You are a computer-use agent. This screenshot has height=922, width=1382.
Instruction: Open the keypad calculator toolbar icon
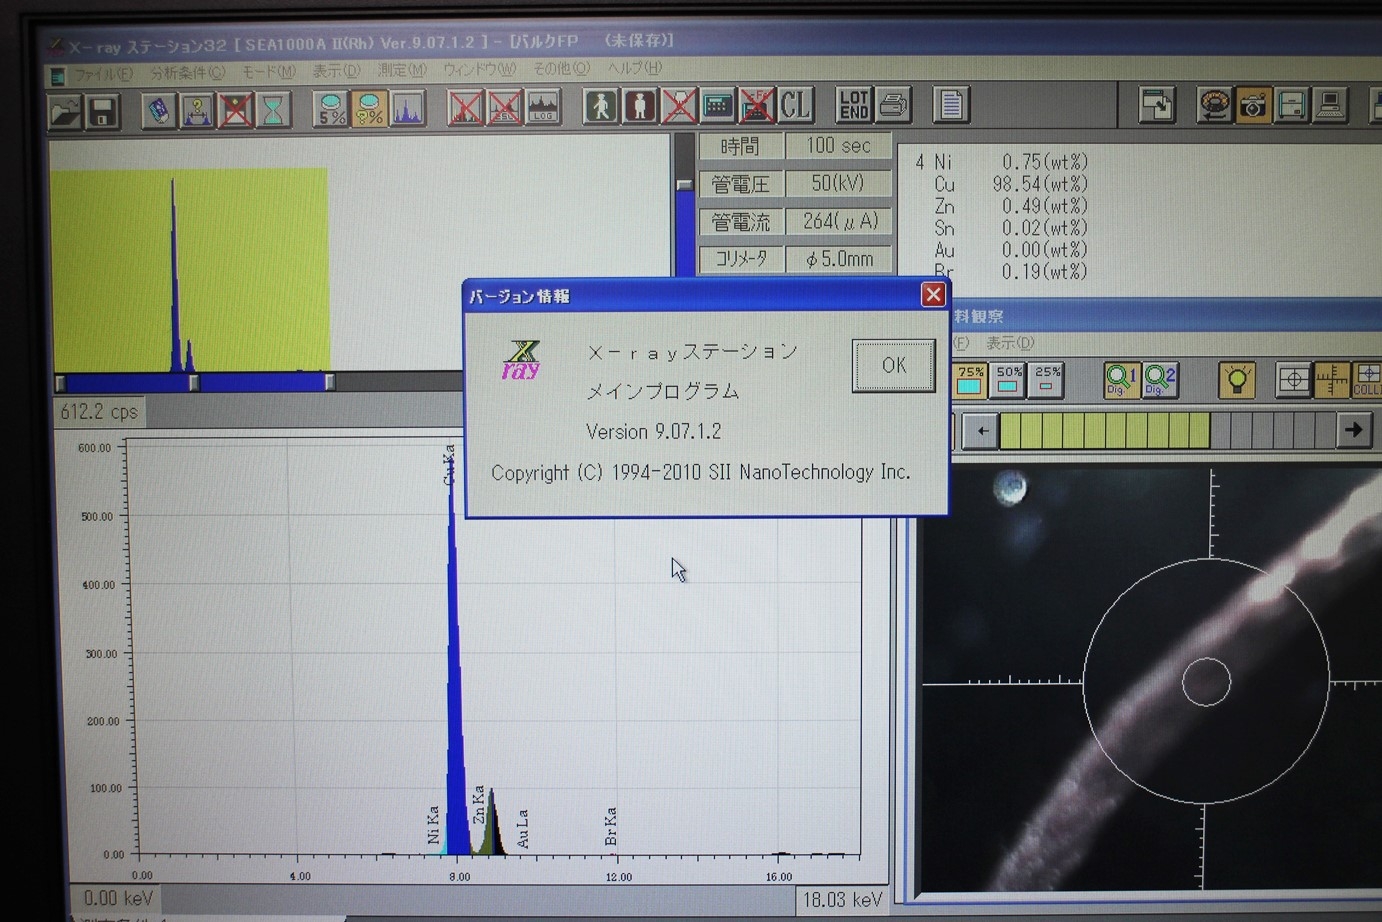coord(718,105)
